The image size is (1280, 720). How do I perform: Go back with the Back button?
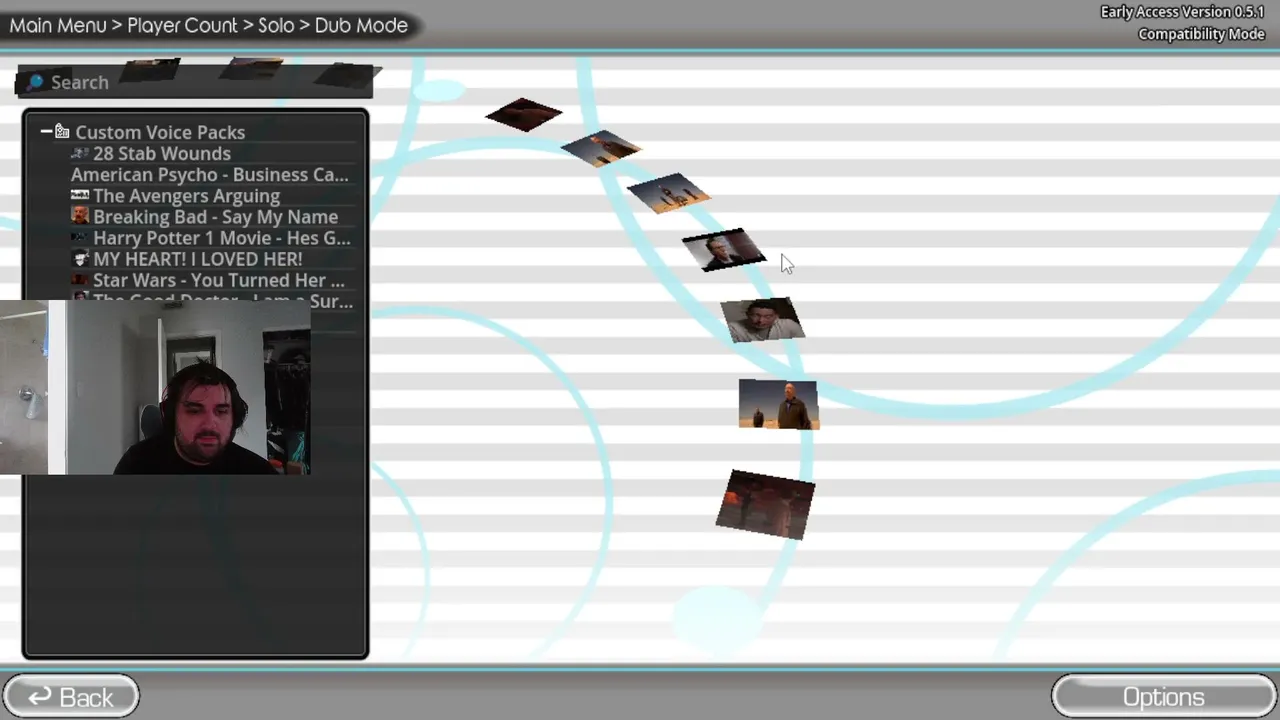71,697
